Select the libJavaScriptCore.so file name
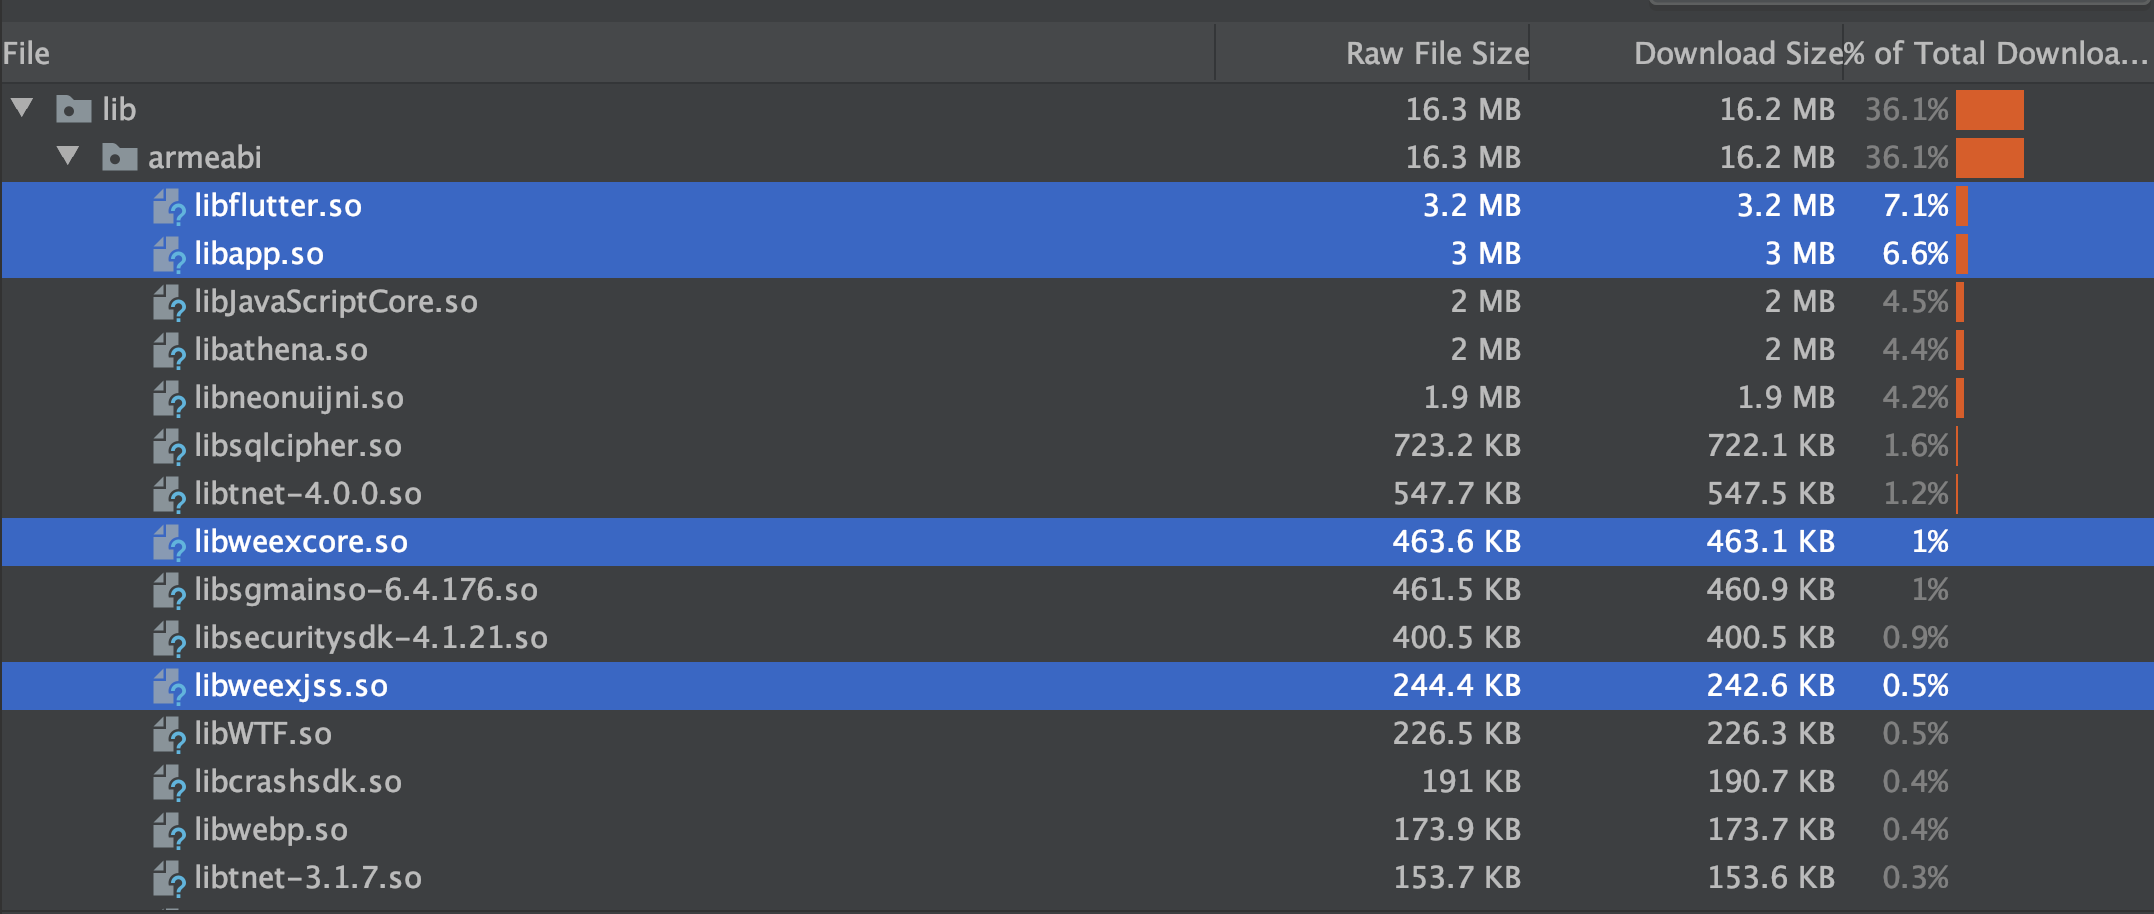This screenshot has height=914, width=2154. 336,302
